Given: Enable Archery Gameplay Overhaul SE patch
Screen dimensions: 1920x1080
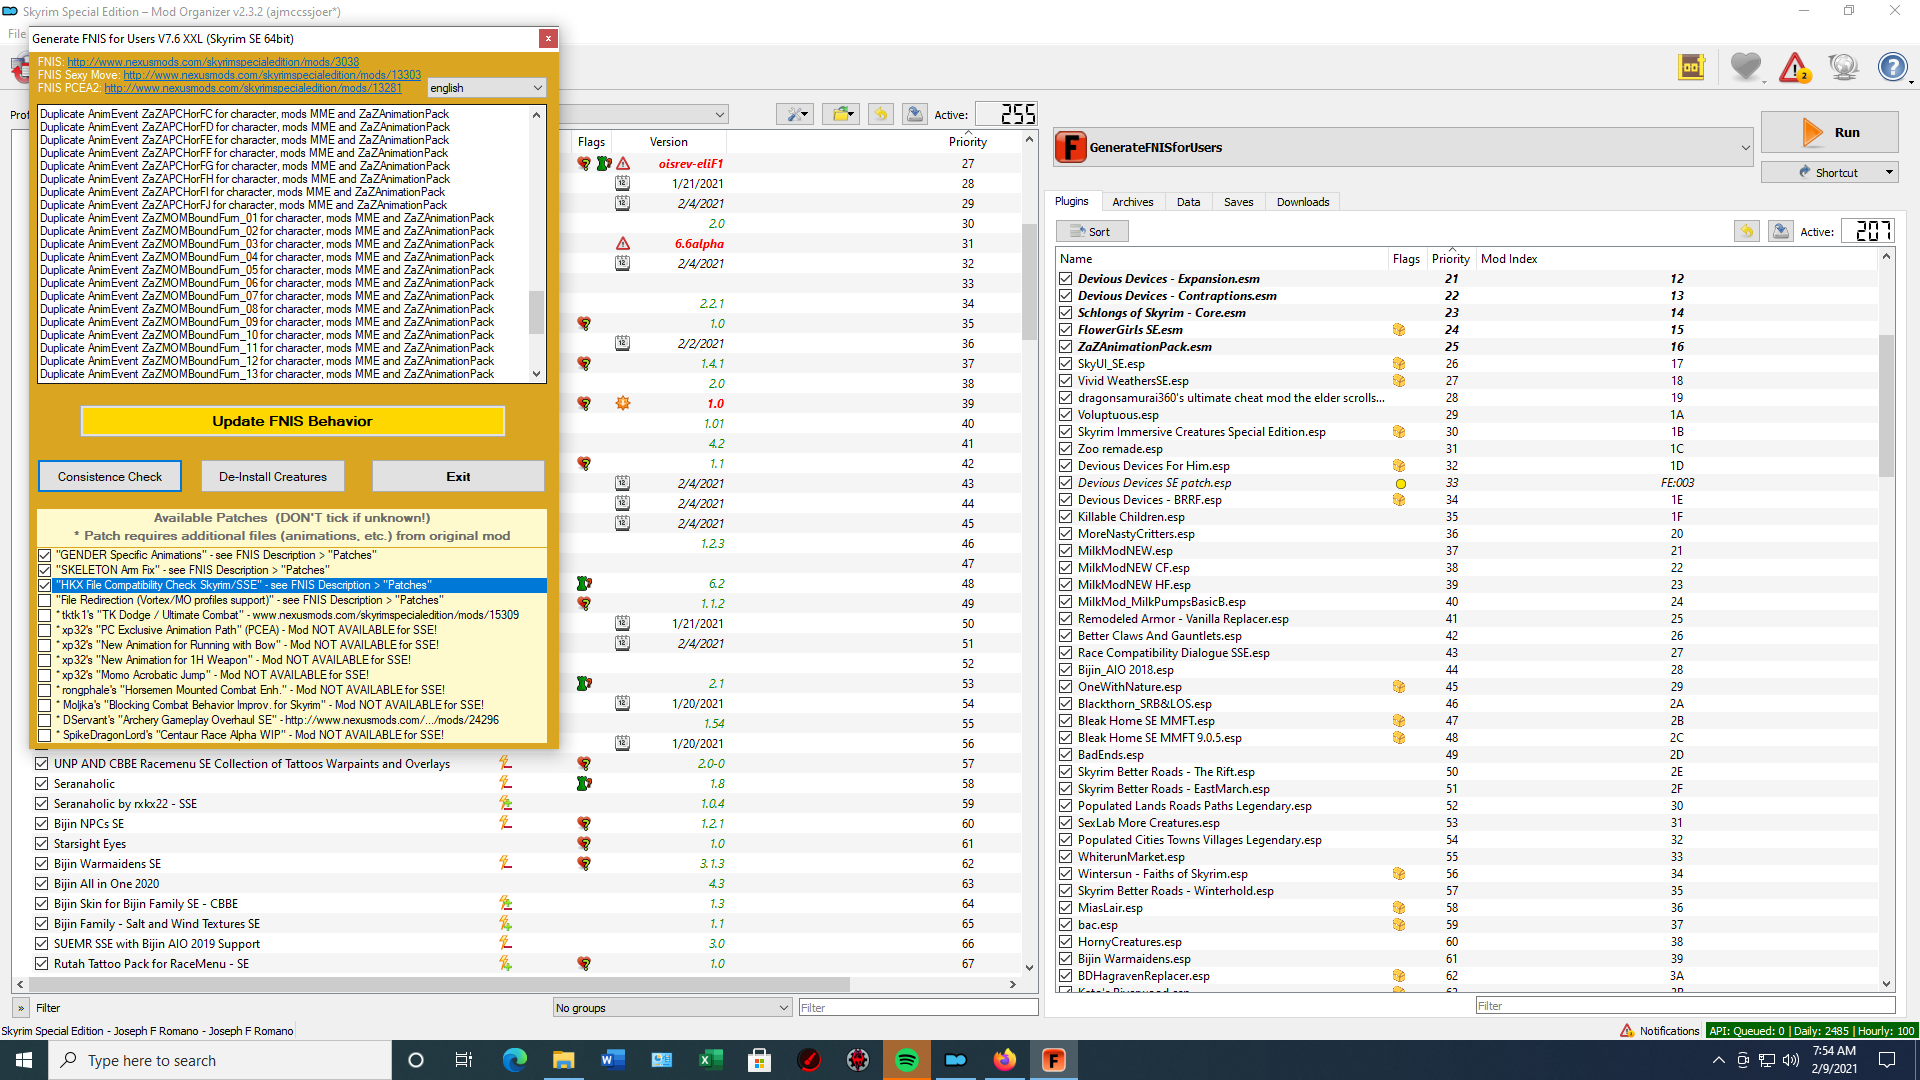Looking at the screenshot, I should 45,721.
